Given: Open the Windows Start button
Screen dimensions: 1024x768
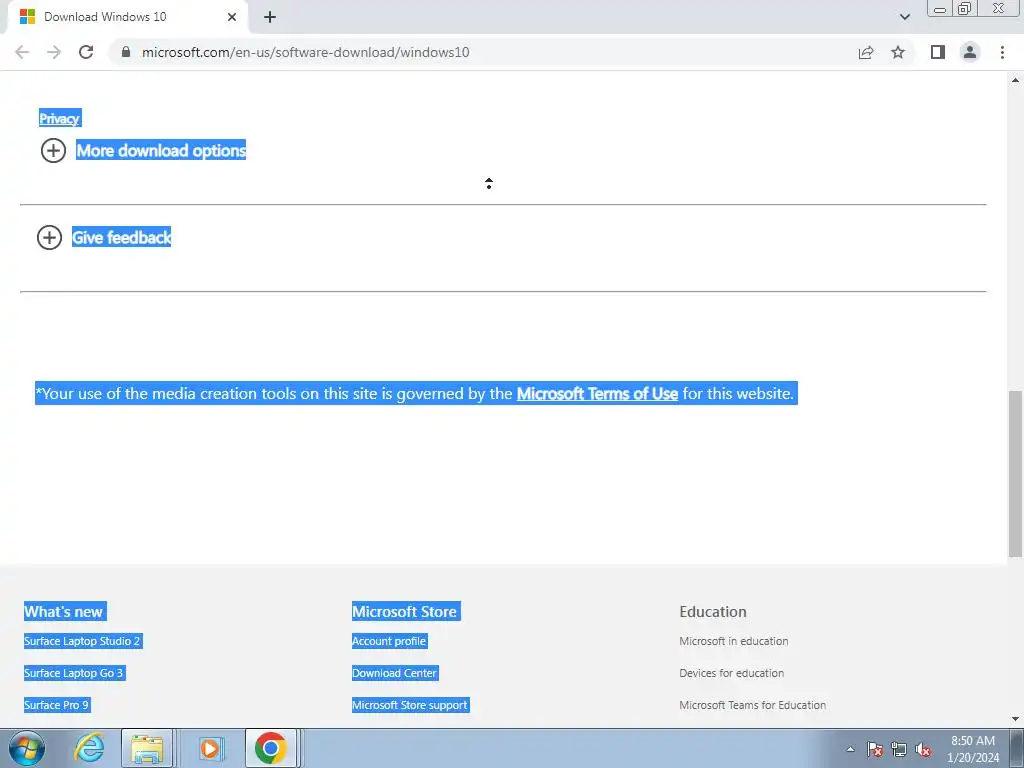Looking at the screenshot, I should (27, 748).
